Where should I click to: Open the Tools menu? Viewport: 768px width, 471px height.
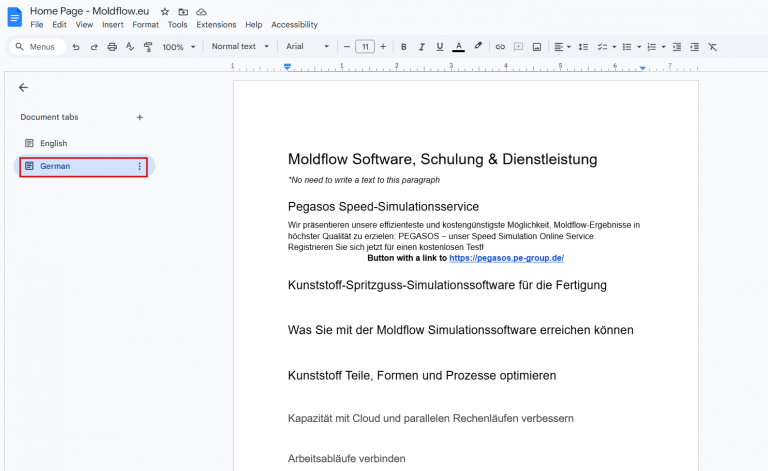click(177, 24)
